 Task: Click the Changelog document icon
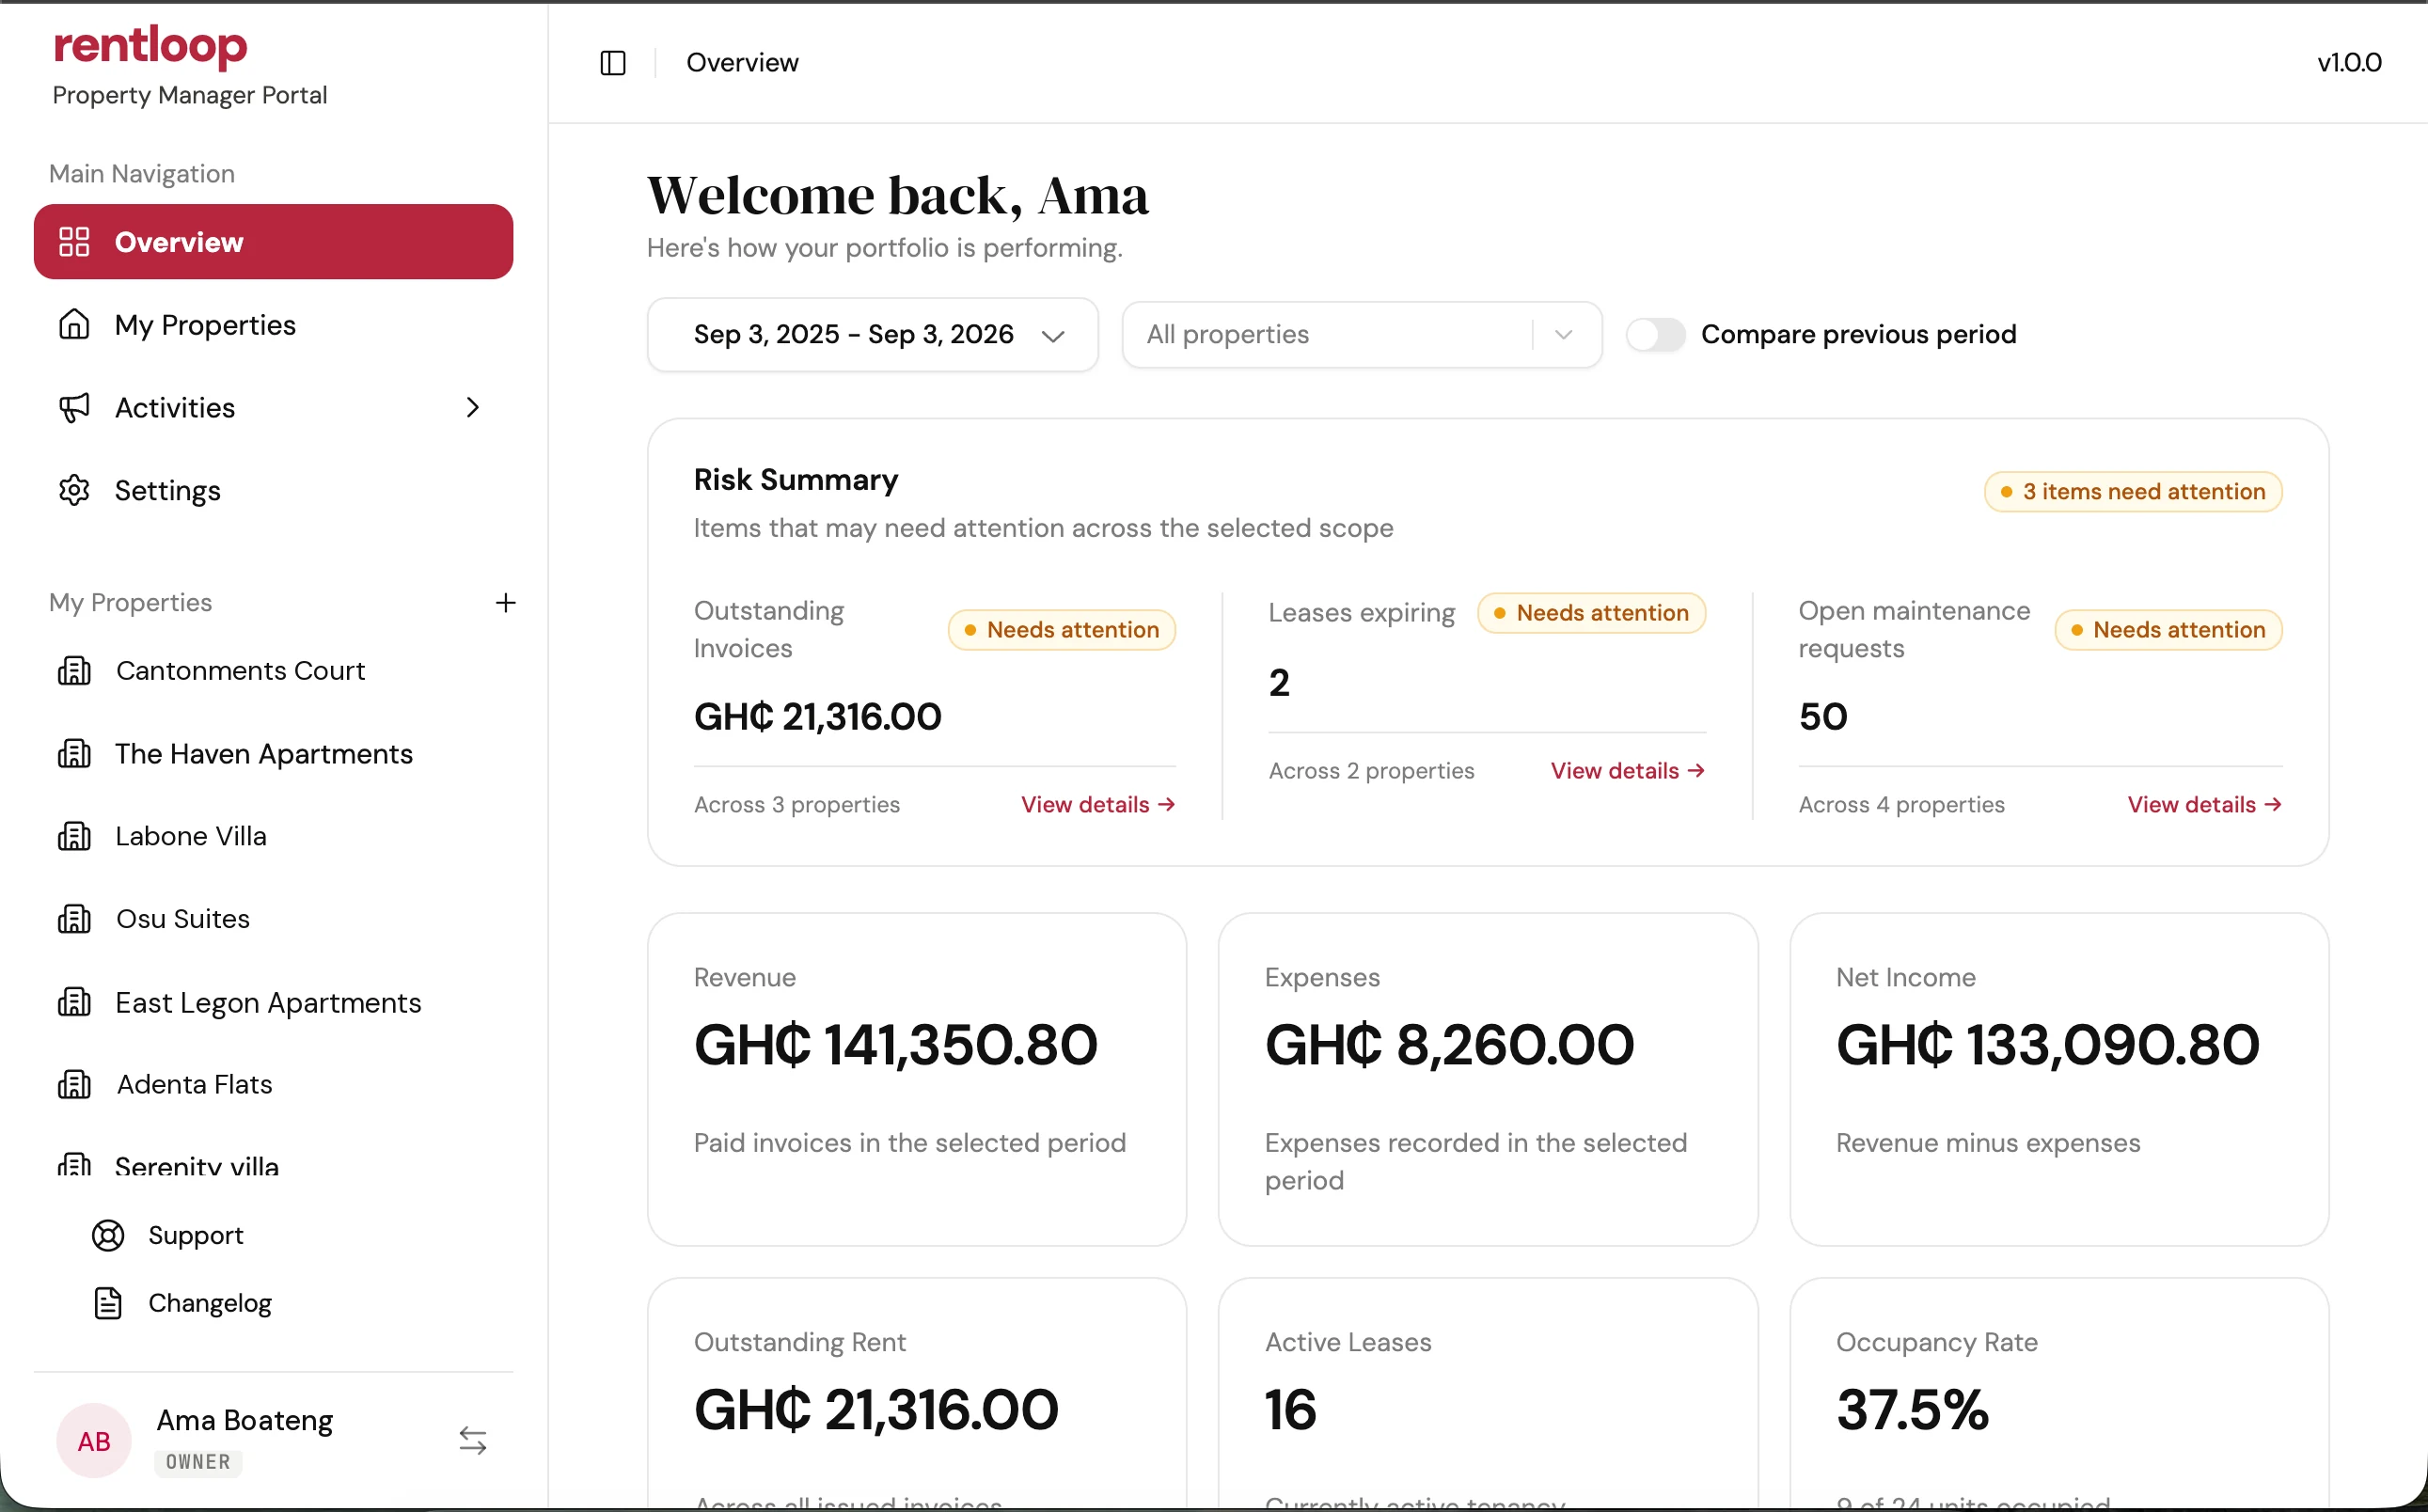[108, 1303]
